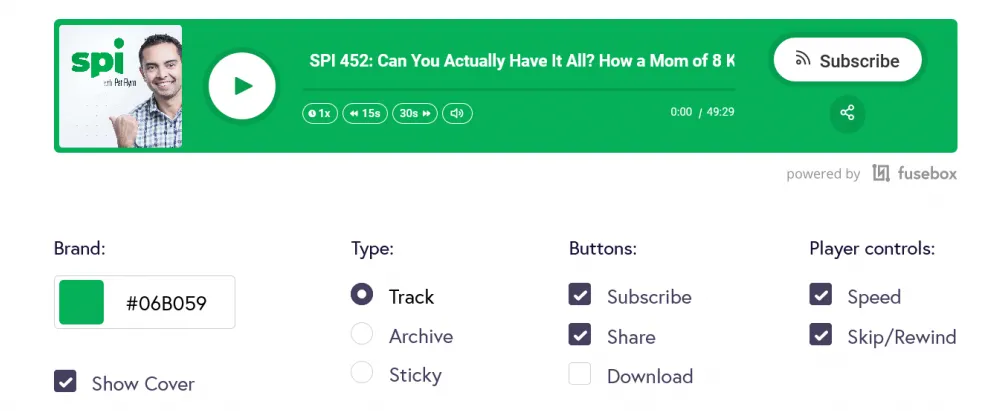
Task: Toggle the Skip/Rewind player control
Action: pos(820,334)
